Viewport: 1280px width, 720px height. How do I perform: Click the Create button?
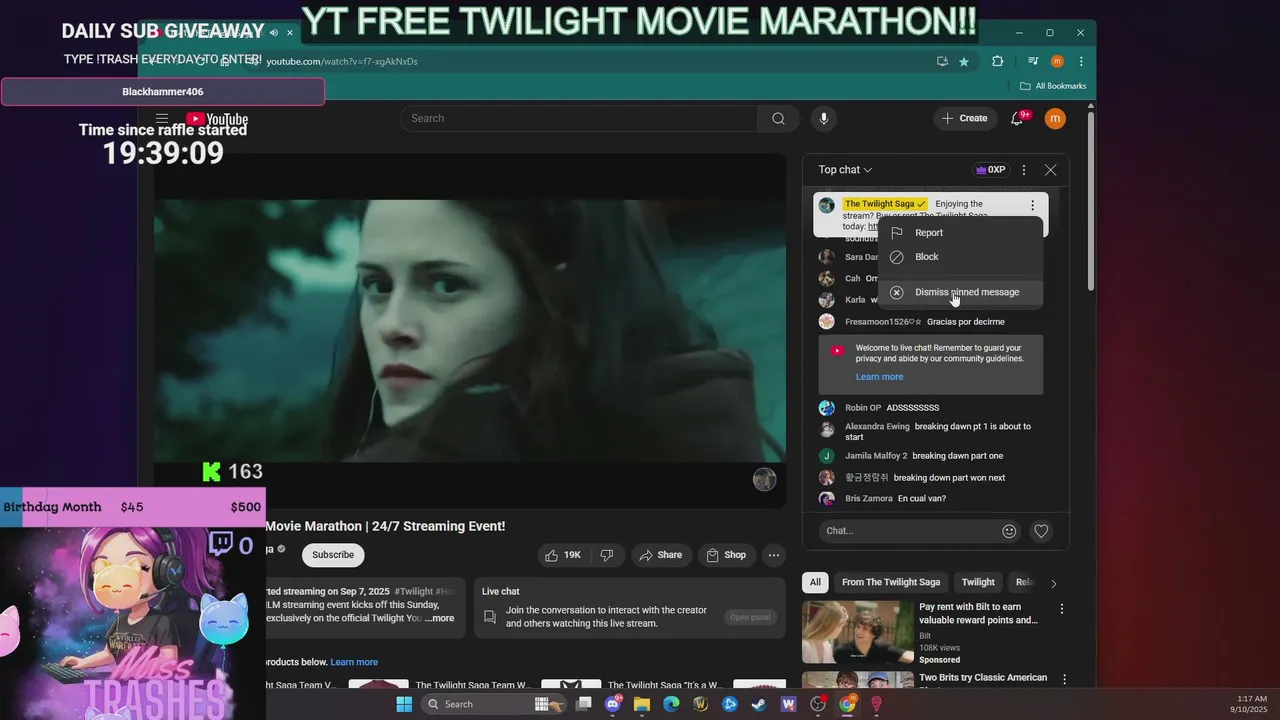click(965, 118)
